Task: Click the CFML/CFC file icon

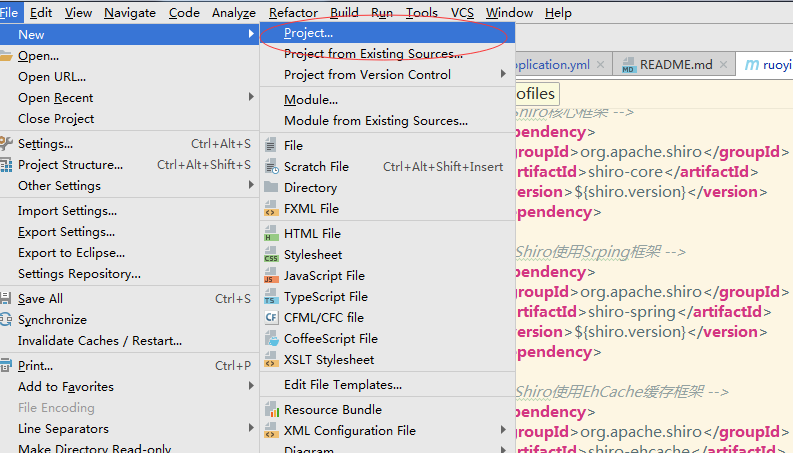Action: tap(271, 318)
